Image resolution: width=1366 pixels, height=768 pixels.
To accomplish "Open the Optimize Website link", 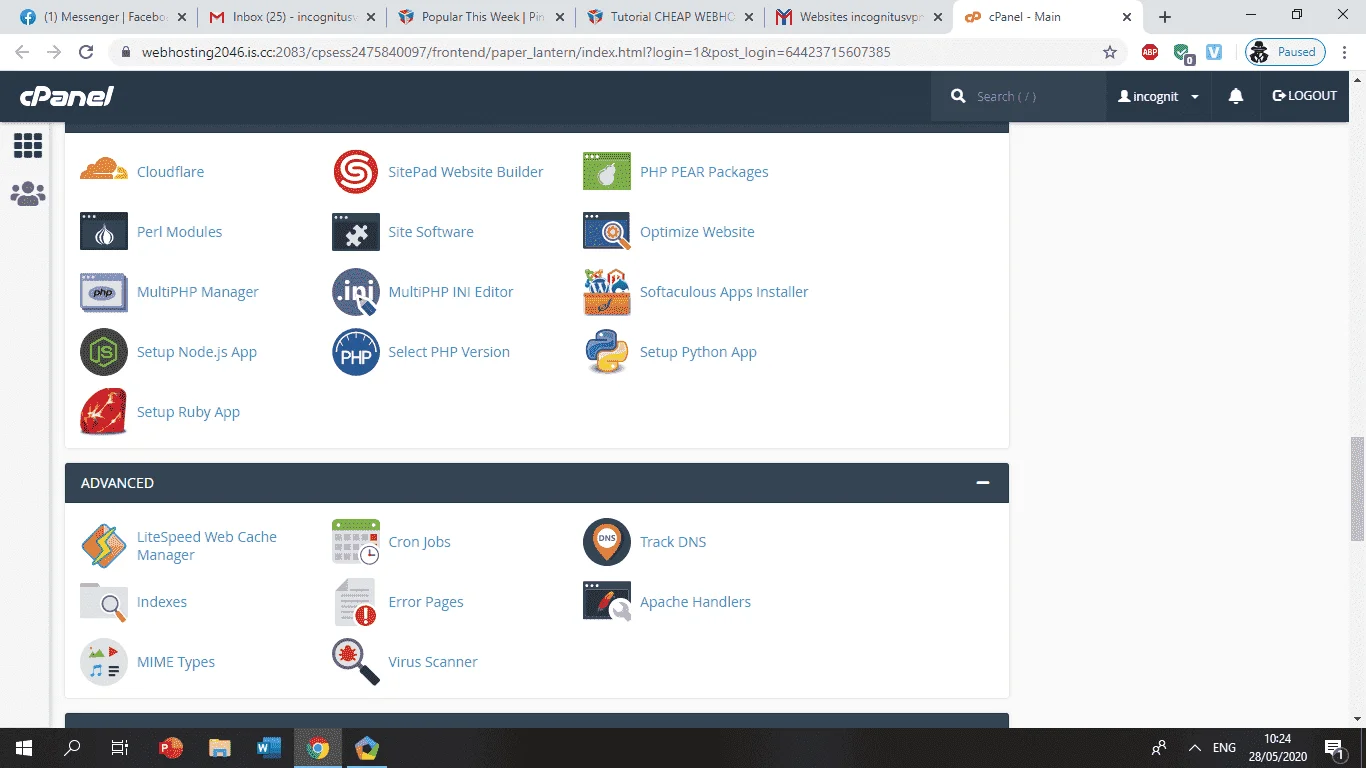I will [x=697, y=232].
